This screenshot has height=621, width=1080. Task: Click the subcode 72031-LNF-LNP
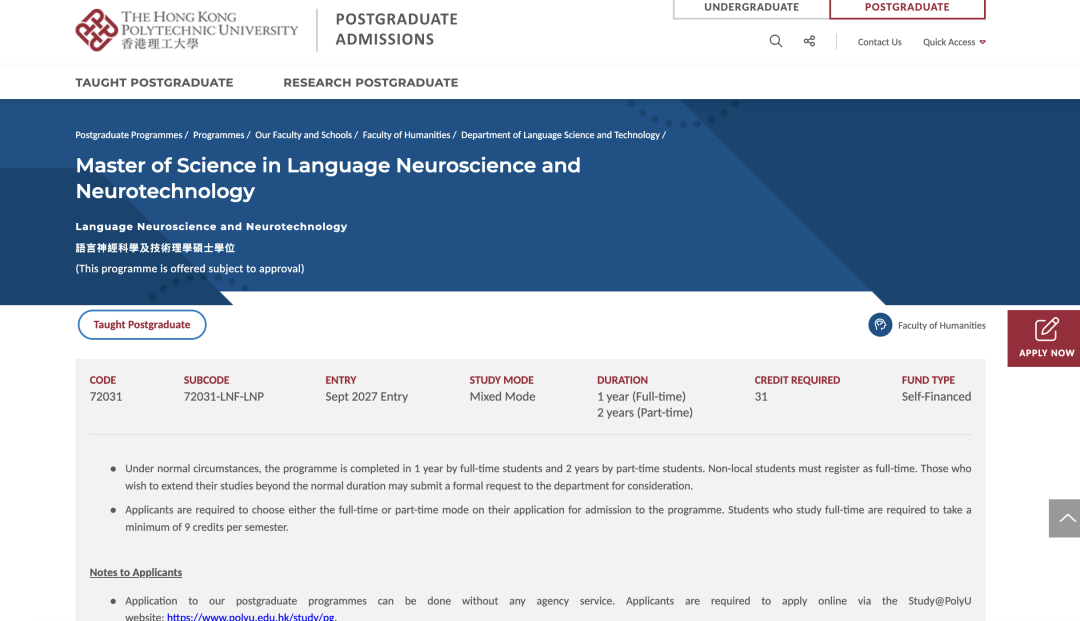click(x=224, y=397)
